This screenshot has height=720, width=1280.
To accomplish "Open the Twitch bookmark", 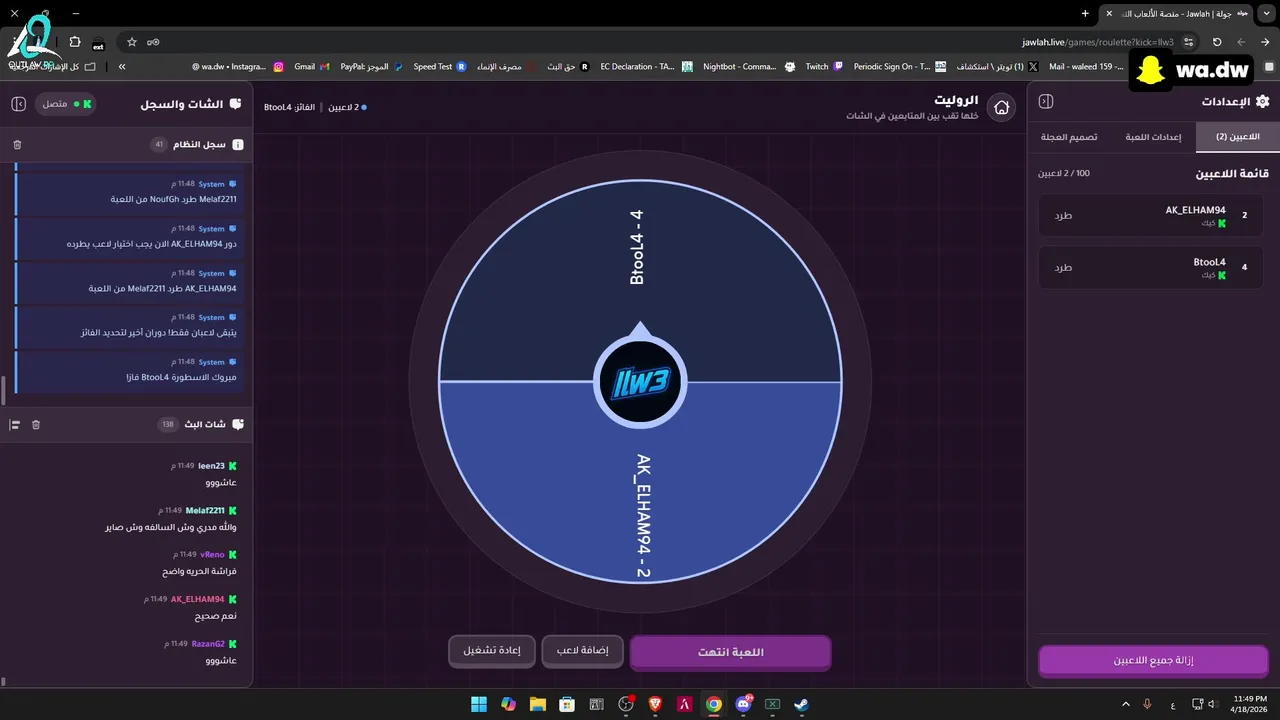I will click(x=826, y=66).
